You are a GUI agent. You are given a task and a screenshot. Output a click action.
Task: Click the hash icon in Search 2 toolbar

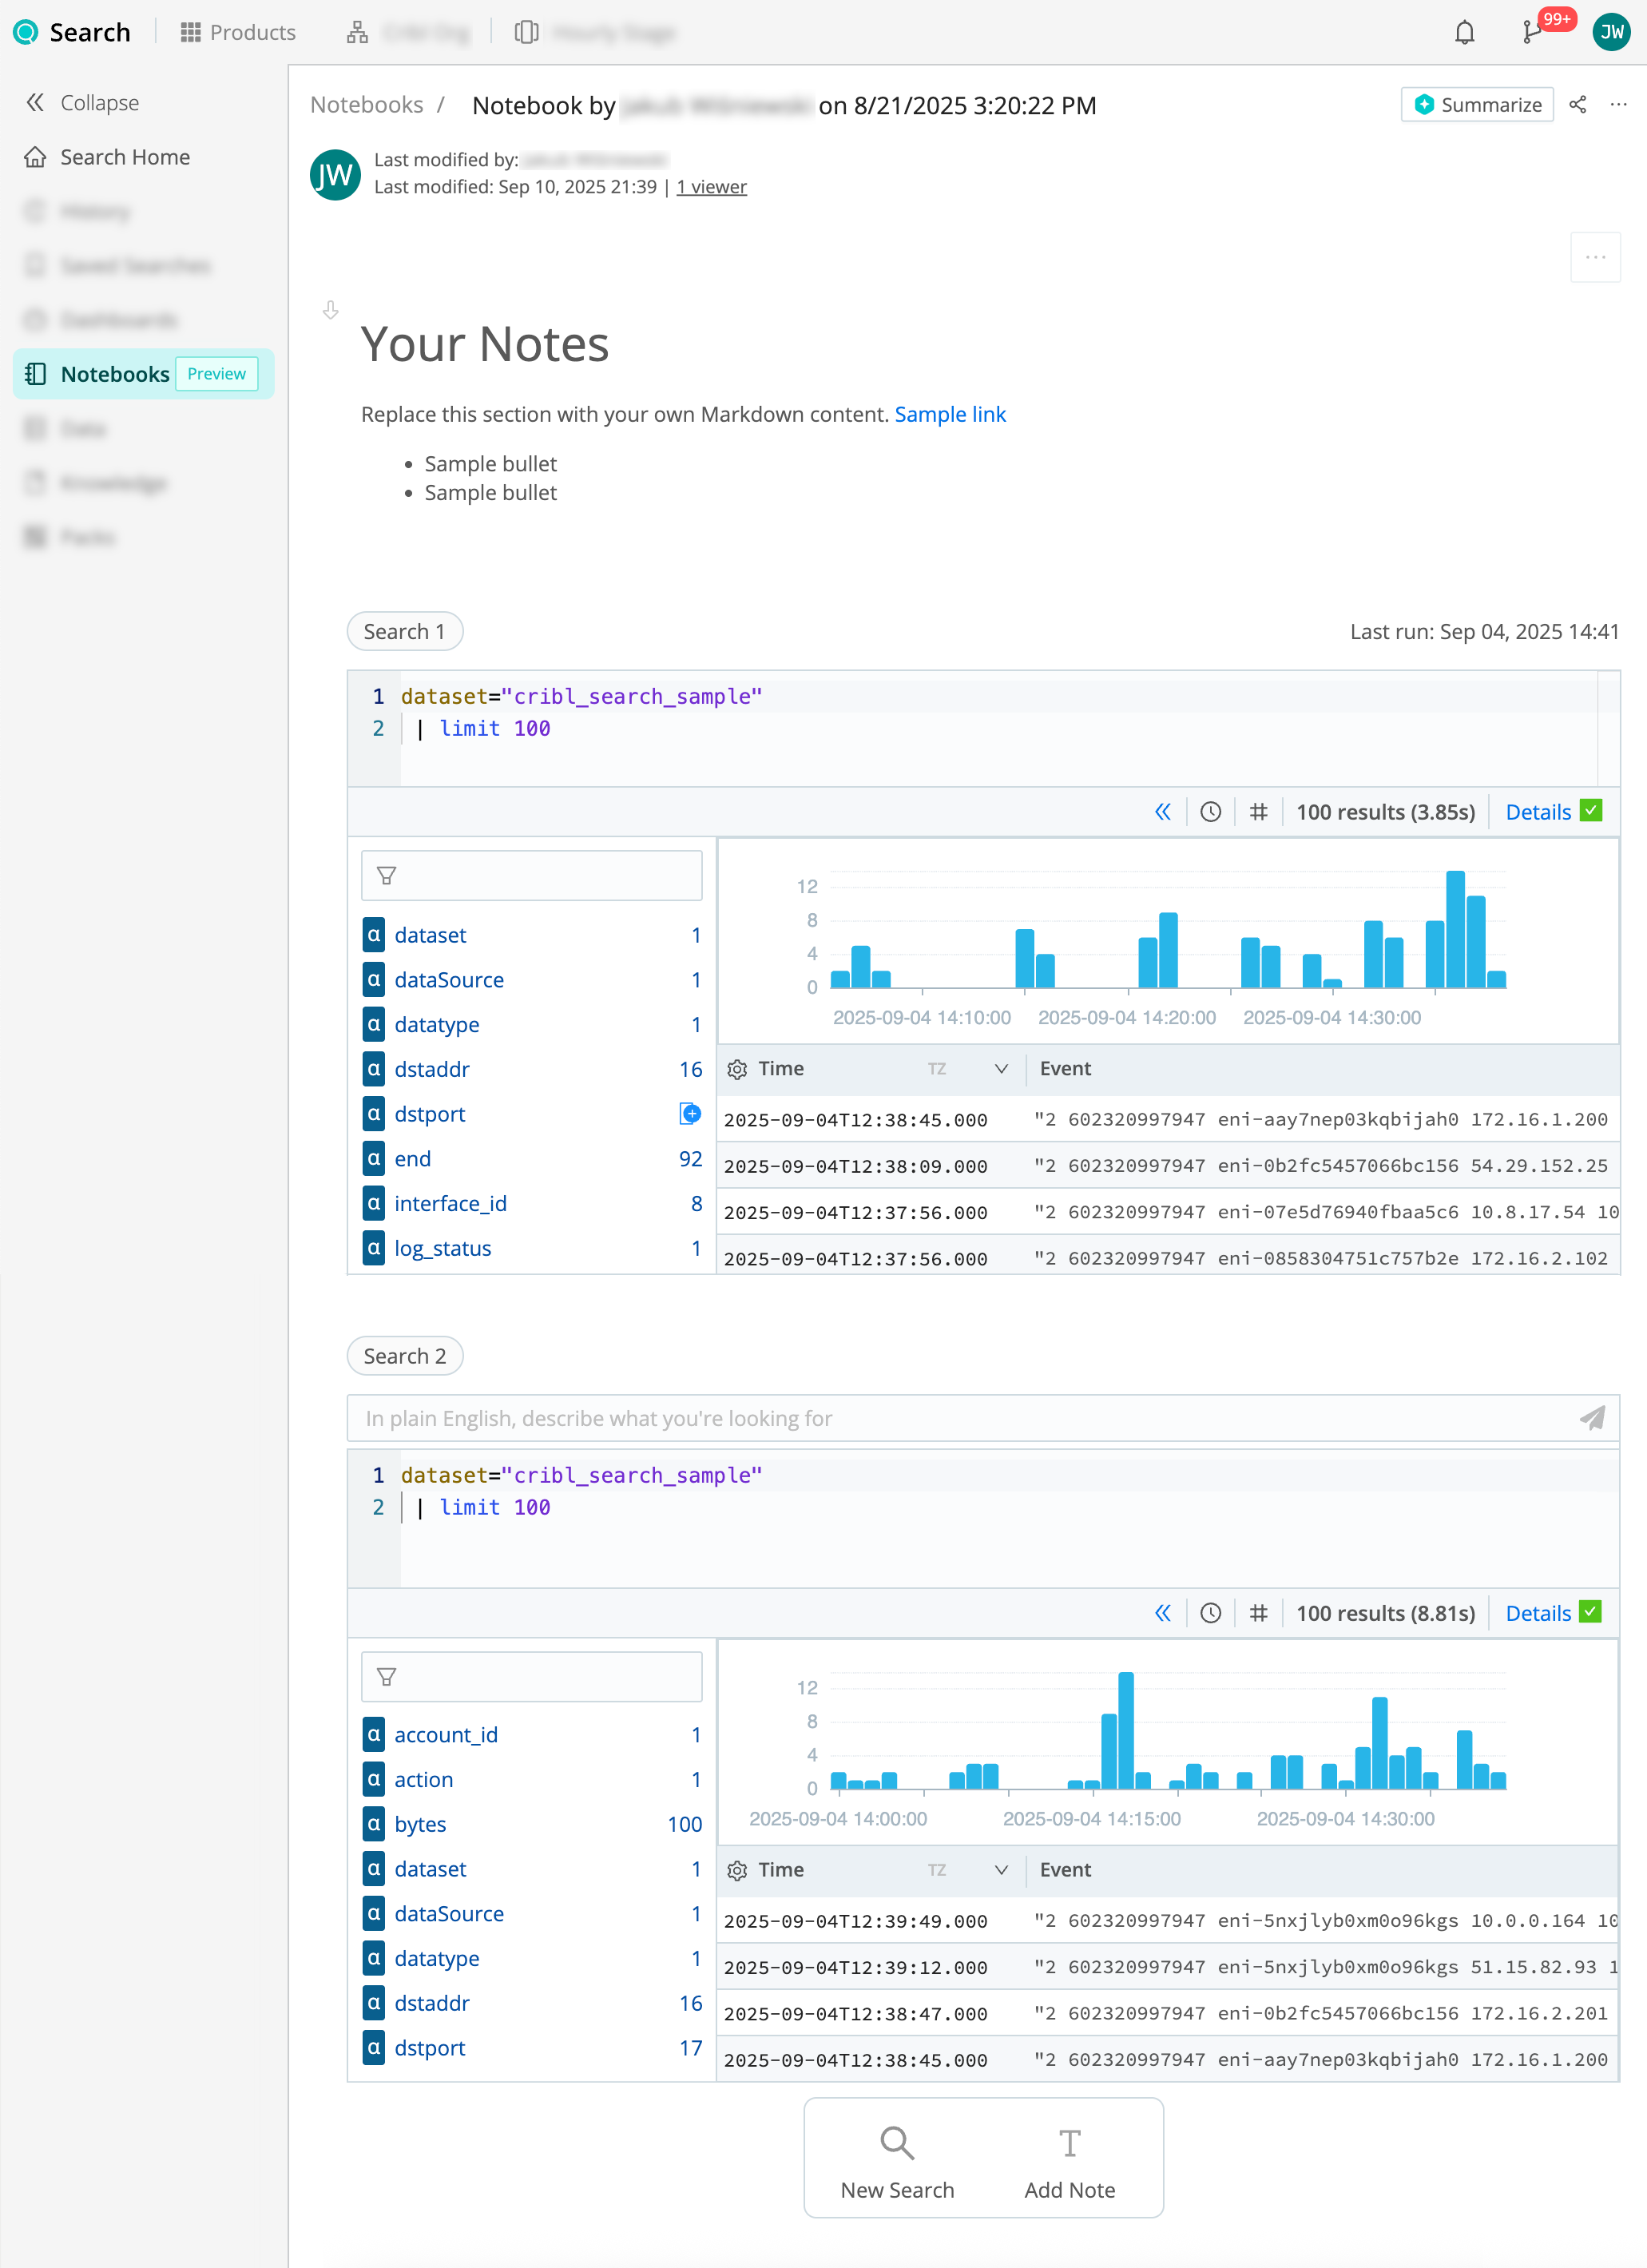(1258, 1613)
